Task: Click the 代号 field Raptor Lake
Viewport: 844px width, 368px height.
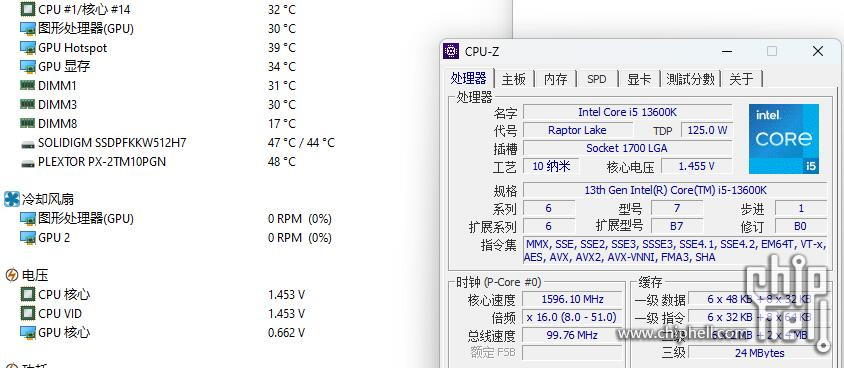Action: tap(578, 130)
